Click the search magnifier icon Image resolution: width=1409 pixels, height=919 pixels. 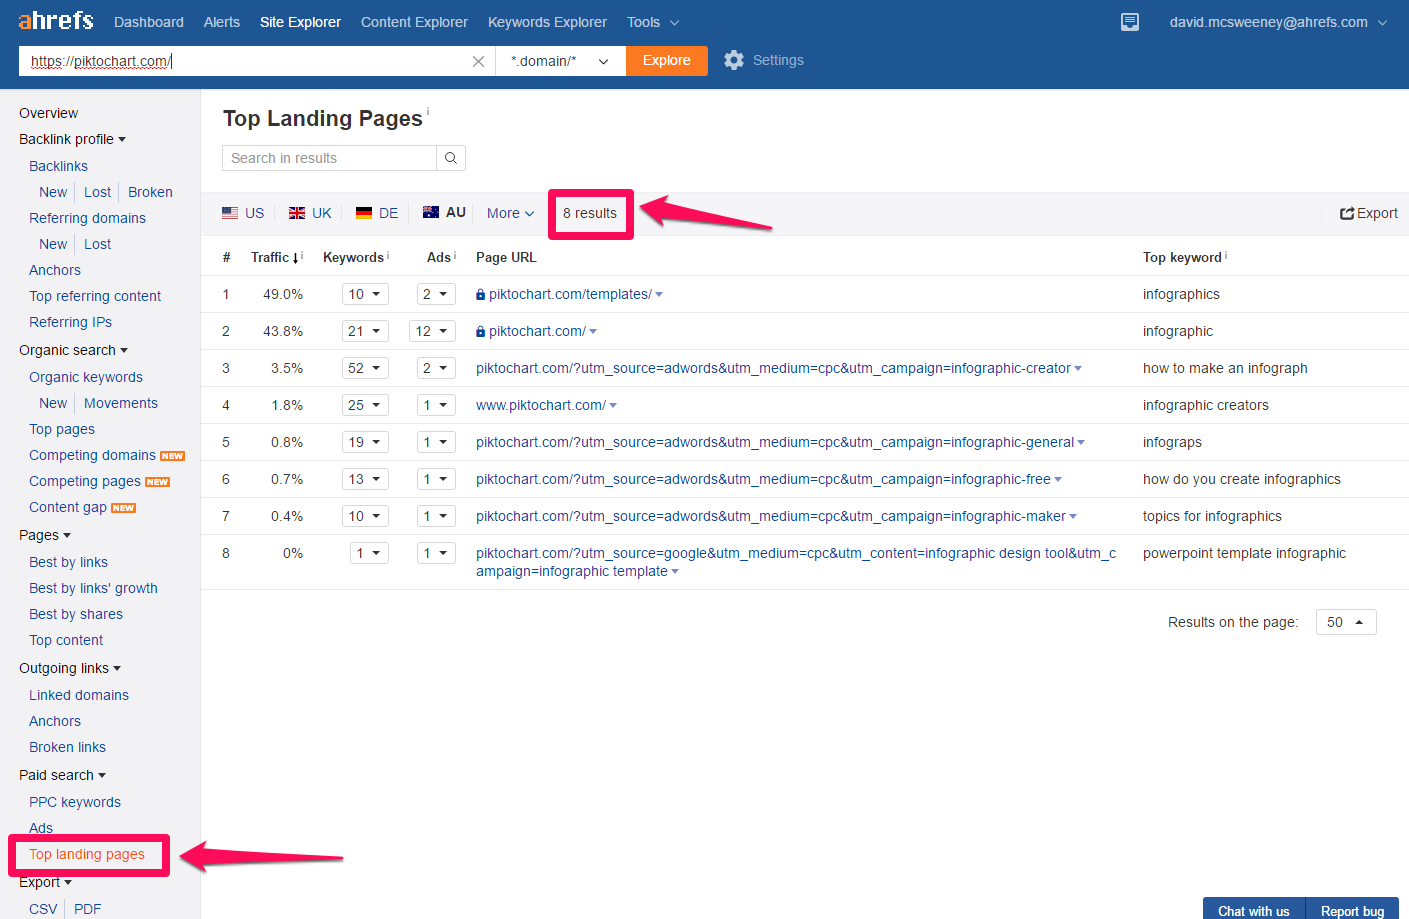(451, 158)
